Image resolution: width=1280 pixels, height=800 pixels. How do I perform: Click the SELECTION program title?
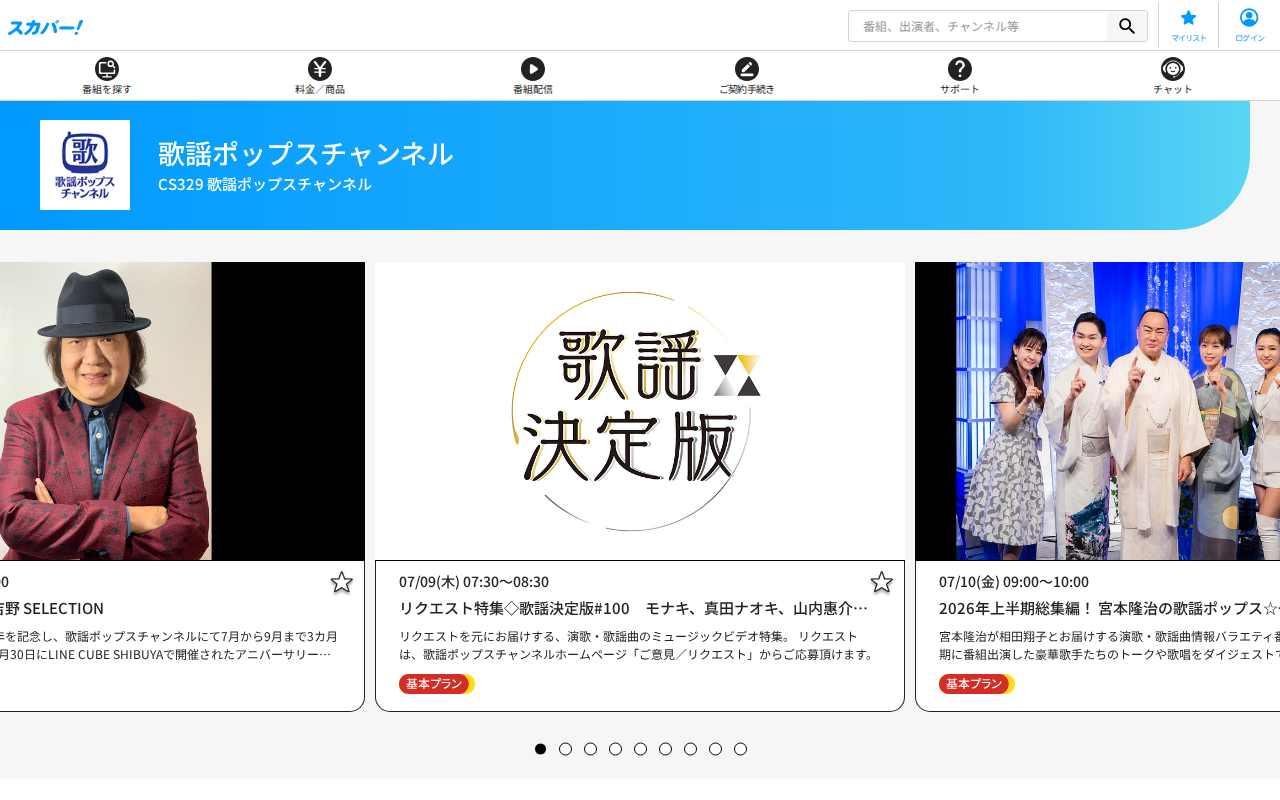tap(52, 608)
